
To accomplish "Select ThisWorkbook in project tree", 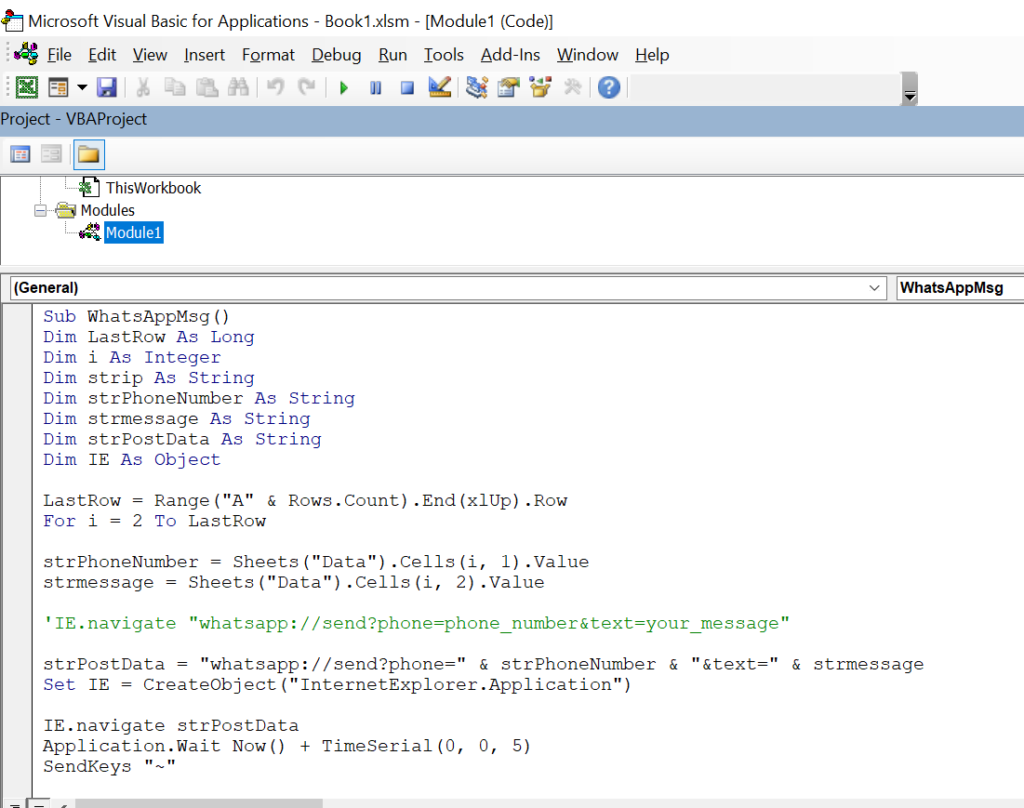I will pyautogui.click(x=153, y=188).
